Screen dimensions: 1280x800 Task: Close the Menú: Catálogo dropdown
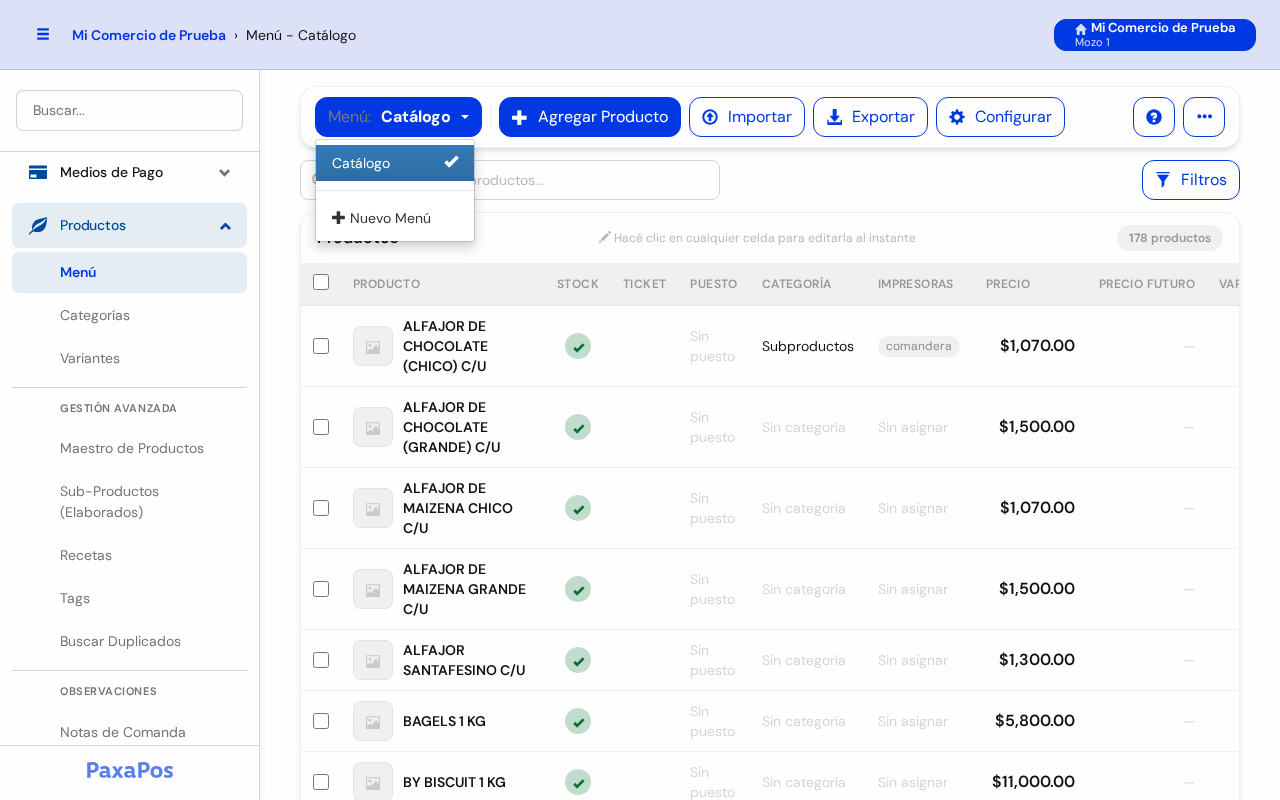pos(398,117)
